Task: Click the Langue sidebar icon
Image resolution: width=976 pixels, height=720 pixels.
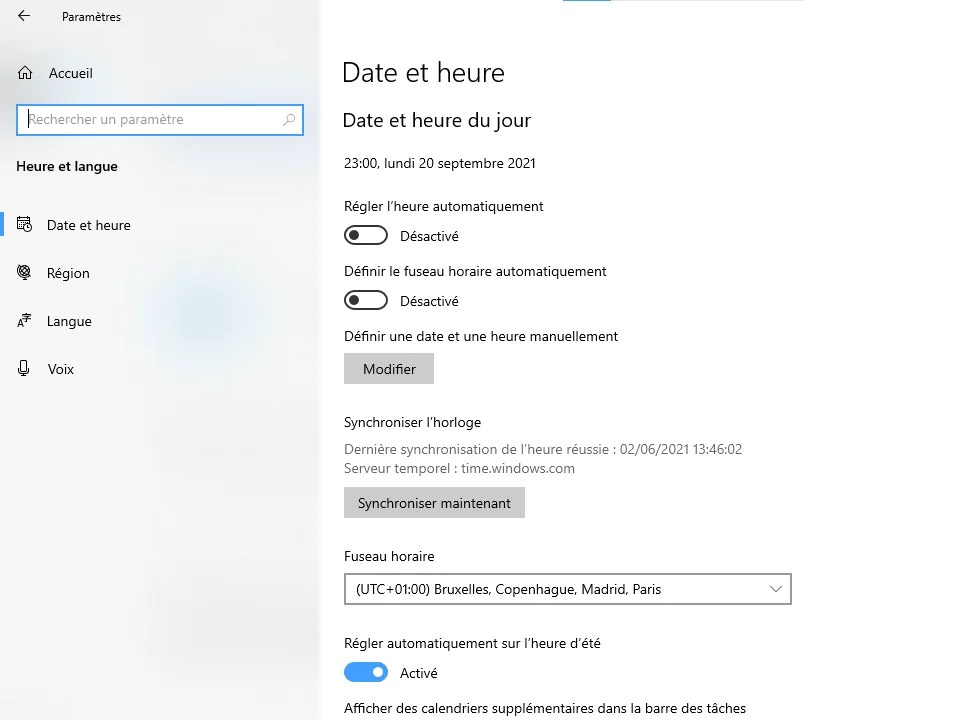Action: tap(23, 320)
